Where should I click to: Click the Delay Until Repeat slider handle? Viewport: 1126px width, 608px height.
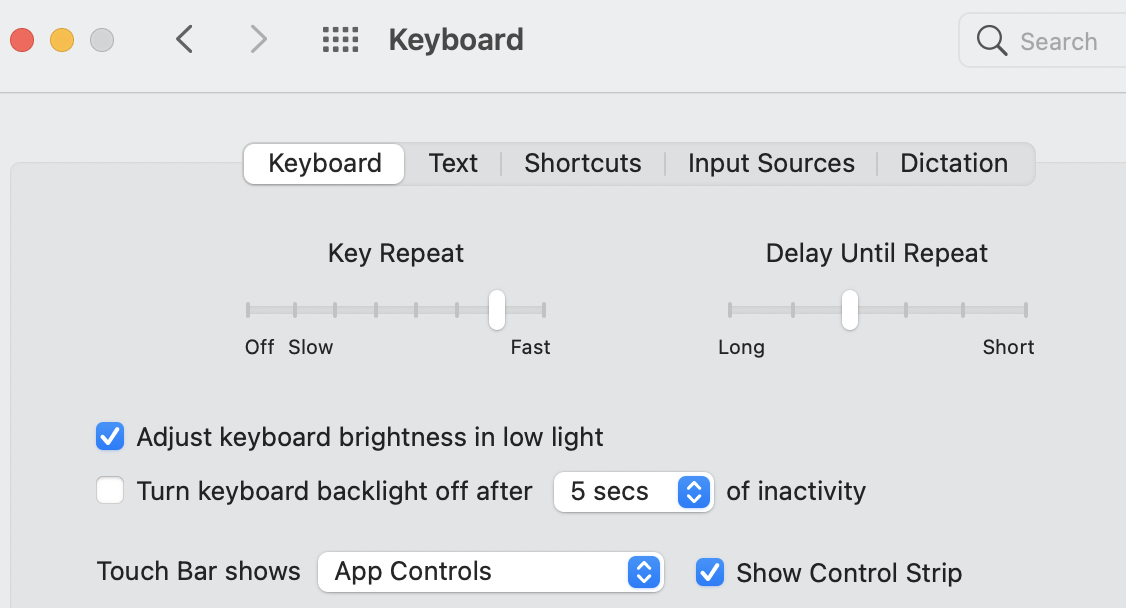849,310
